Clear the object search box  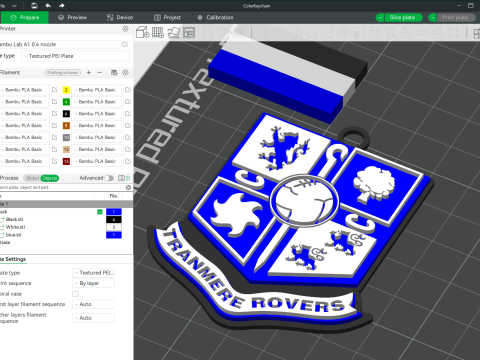tap(128, 187)
